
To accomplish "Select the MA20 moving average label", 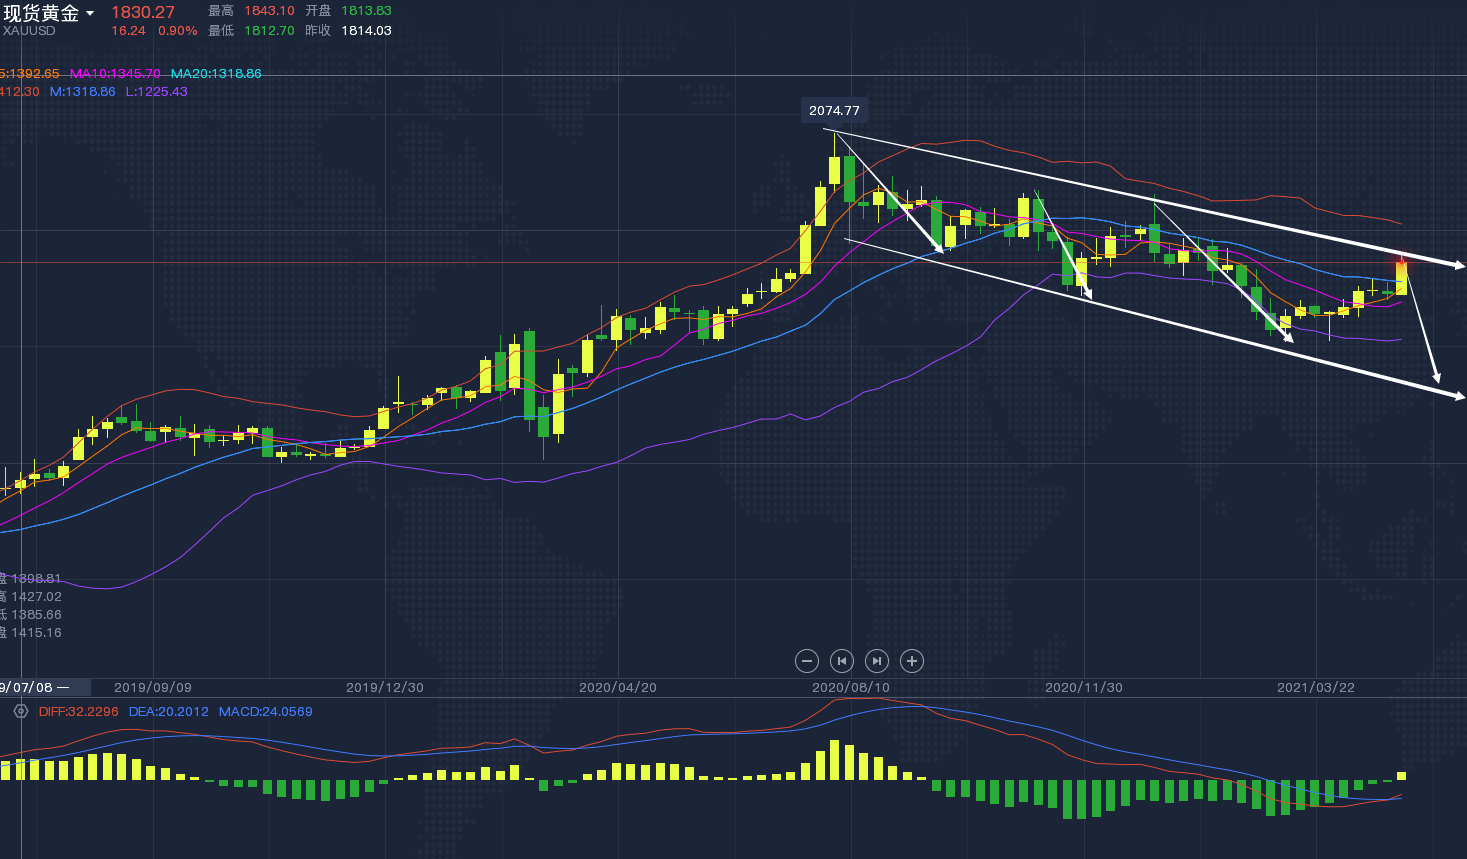I will coord(215,74).
